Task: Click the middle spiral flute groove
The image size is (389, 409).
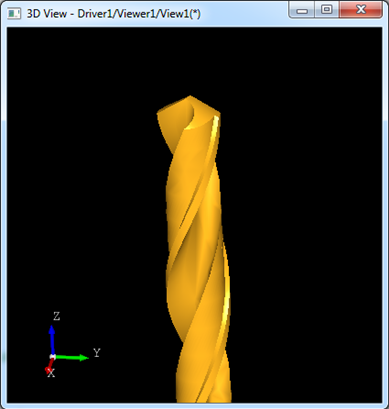Action: (192, 207)
